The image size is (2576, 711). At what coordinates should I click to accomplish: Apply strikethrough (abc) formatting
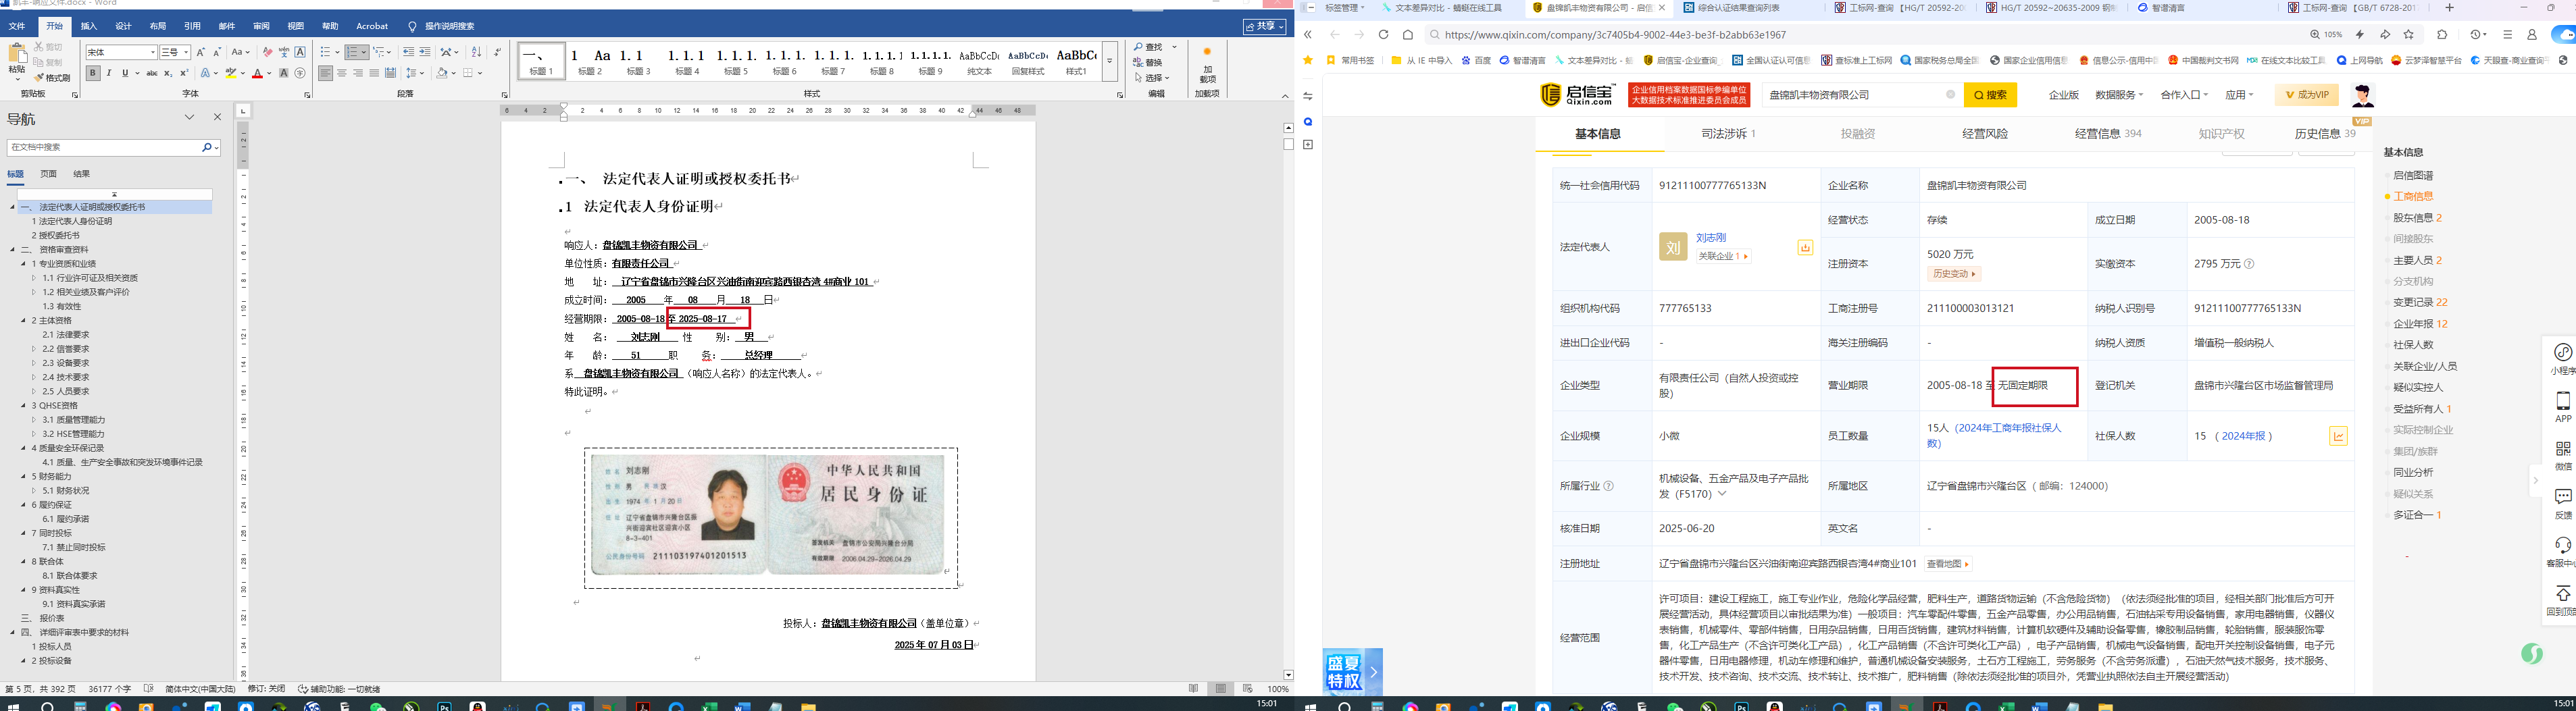point(152,73)
